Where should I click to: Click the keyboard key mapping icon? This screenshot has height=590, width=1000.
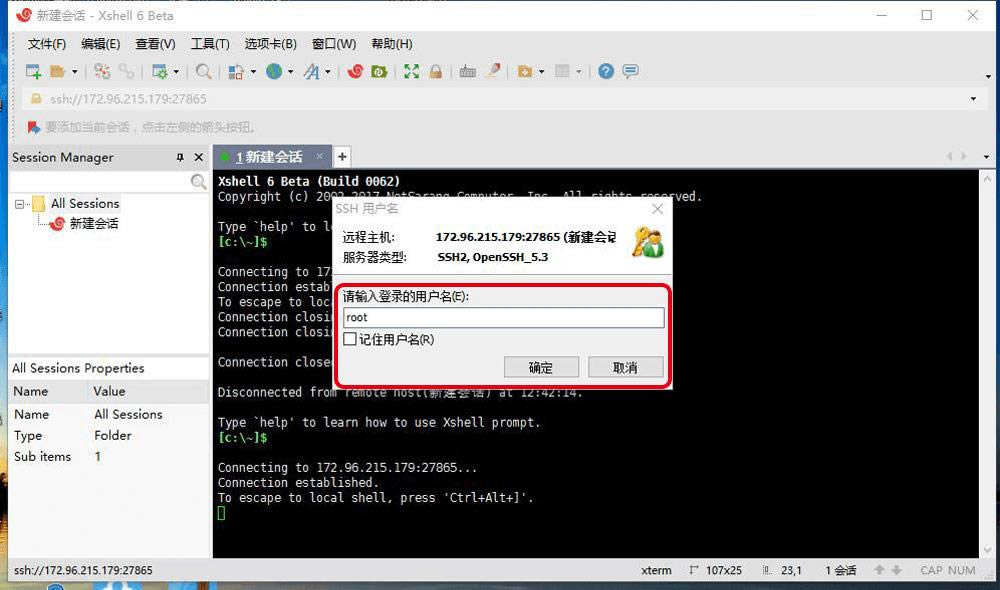click(x=467, y=71)
